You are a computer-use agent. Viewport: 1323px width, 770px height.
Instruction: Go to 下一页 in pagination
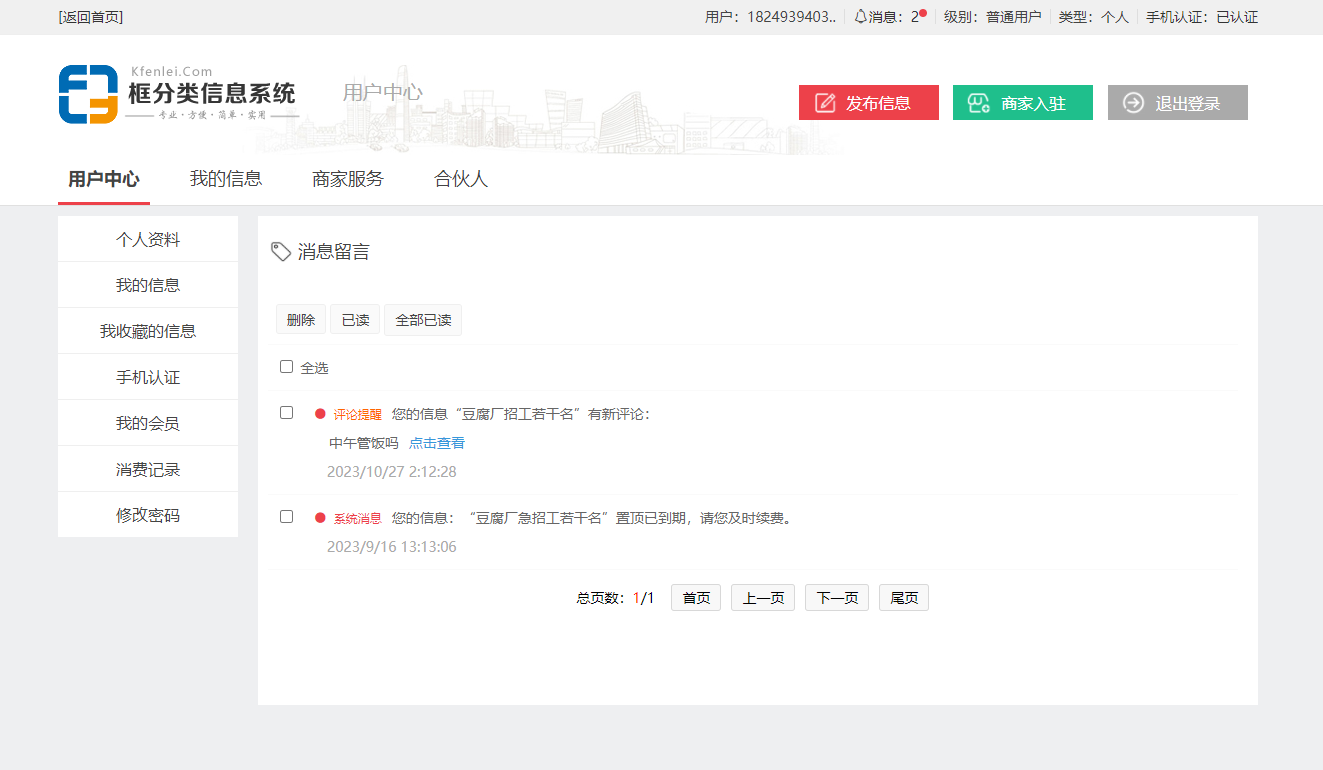pyautogui.click(x=837, y=598)
